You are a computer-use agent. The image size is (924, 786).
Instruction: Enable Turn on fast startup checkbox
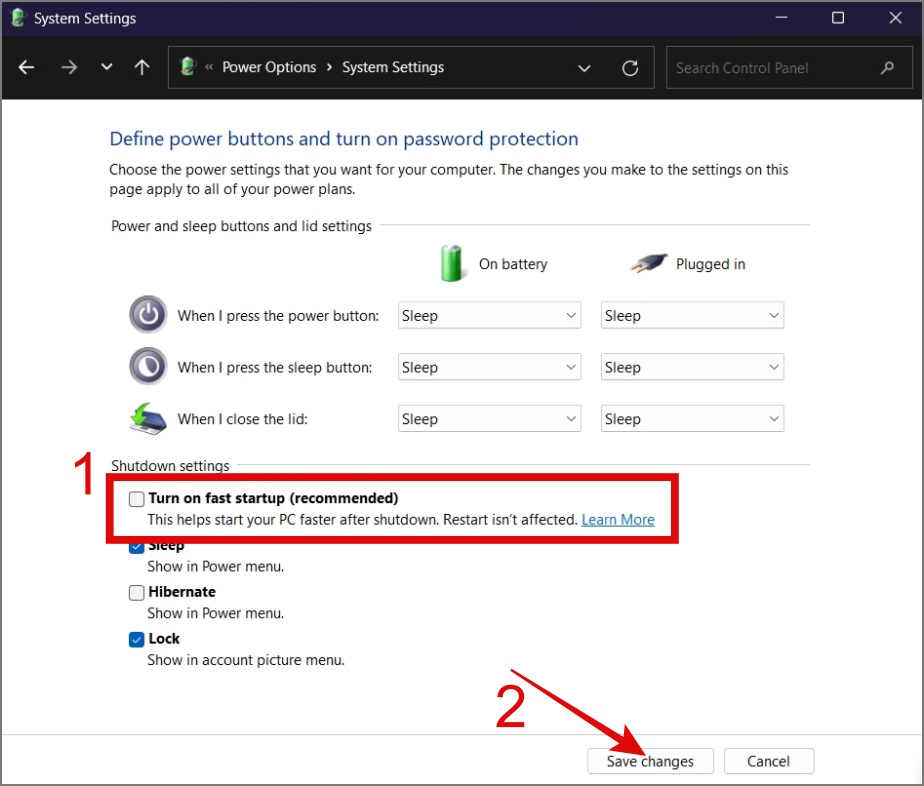point(137,499)
